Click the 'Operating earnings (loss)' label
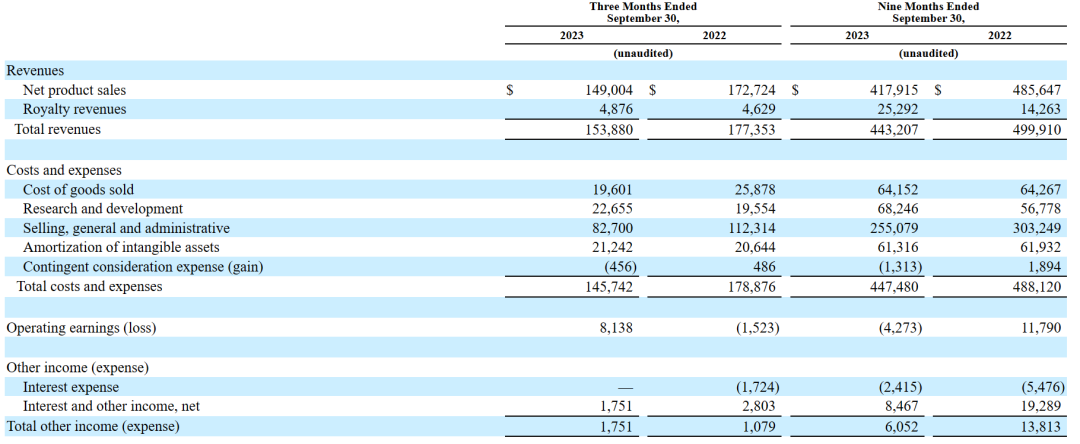Image resolution: width=1080 pixels, height=444 pixels. click(x=81, y=328)
